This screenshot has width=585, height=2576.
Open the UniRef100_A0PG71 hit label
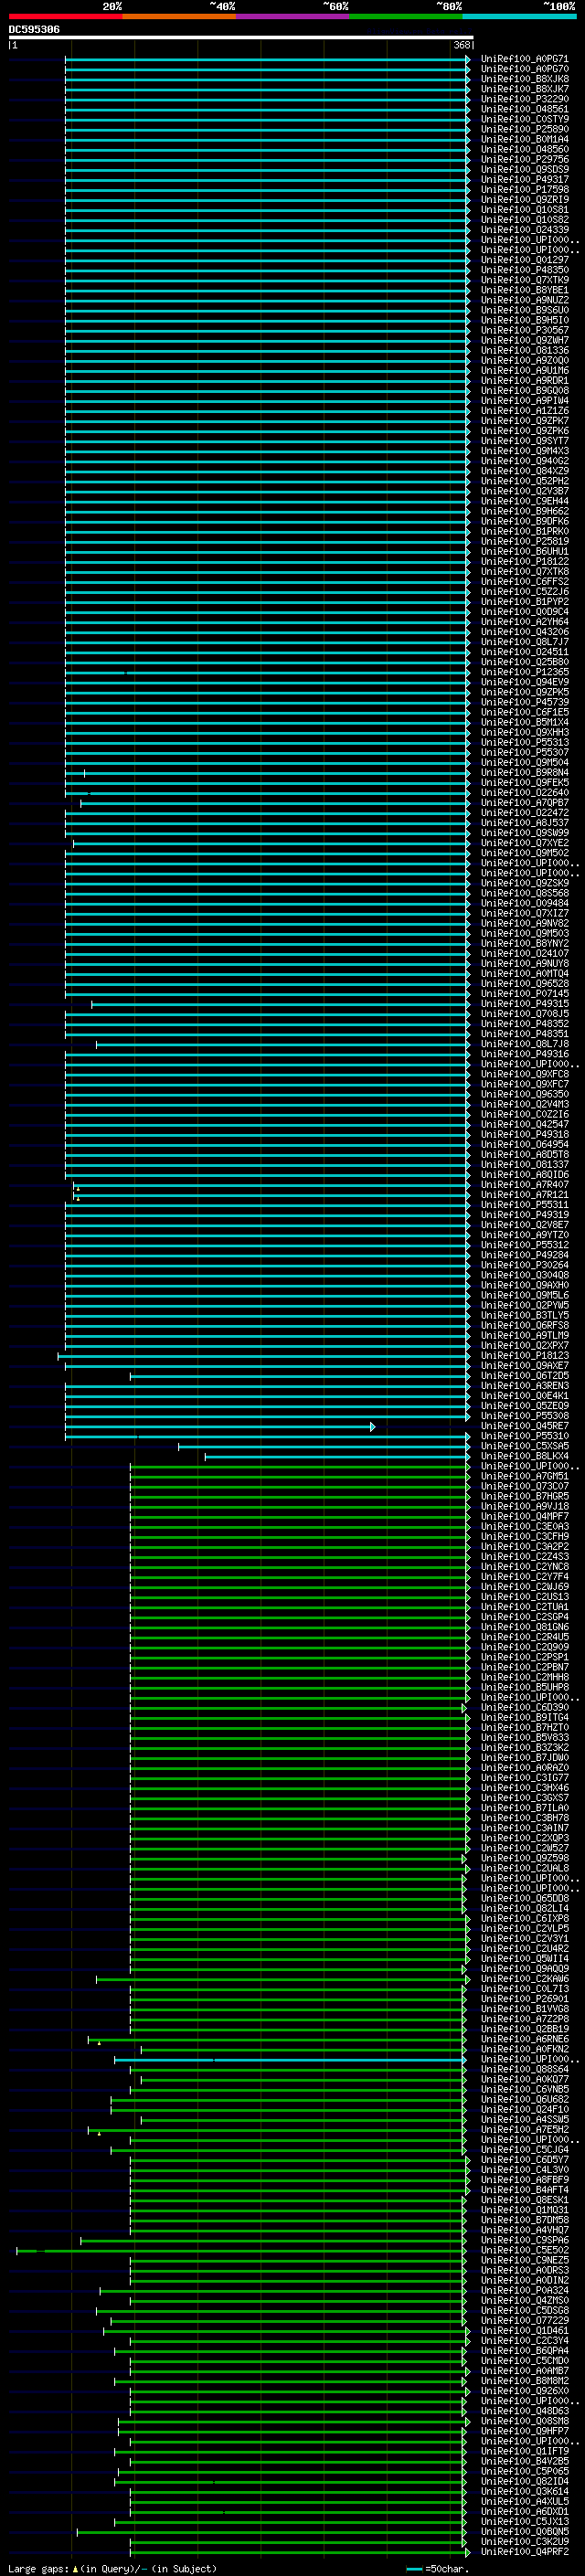pos(525,59)
